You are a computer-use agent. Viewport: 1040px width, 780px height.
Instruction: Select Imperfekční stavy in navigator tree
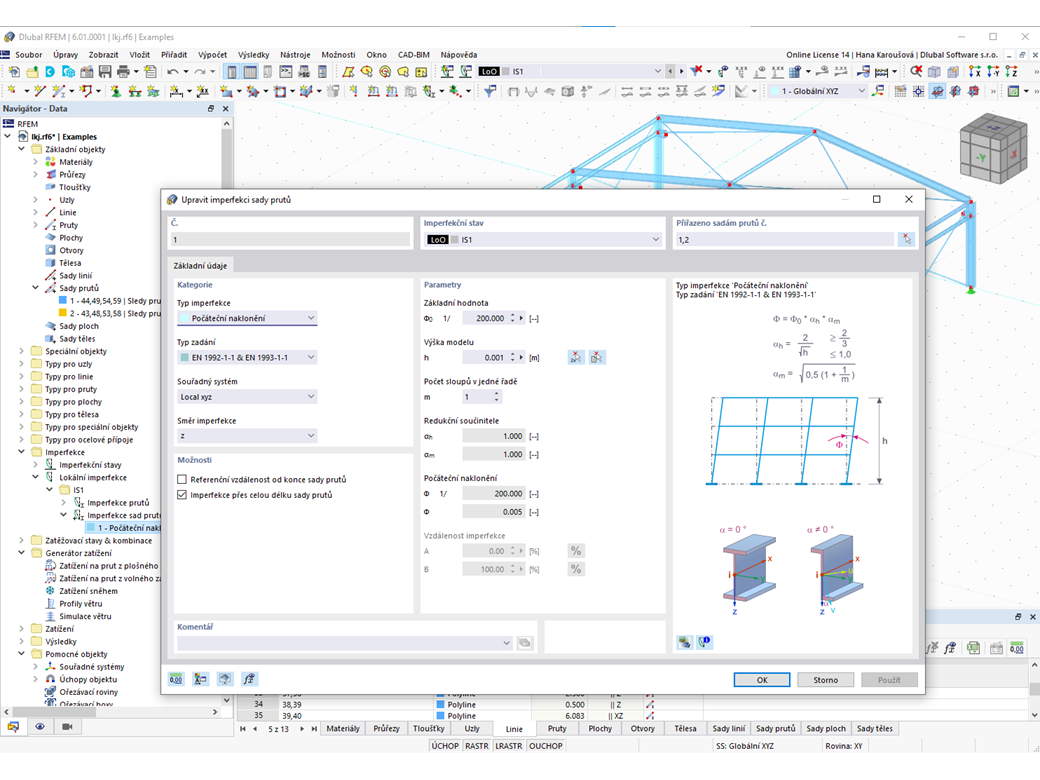(x=90, y=465)
